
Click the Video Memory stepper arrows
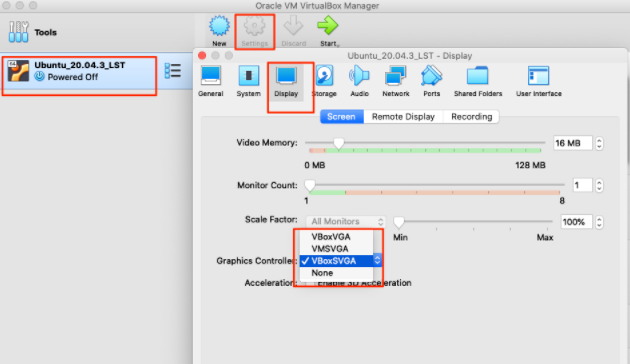599,143
